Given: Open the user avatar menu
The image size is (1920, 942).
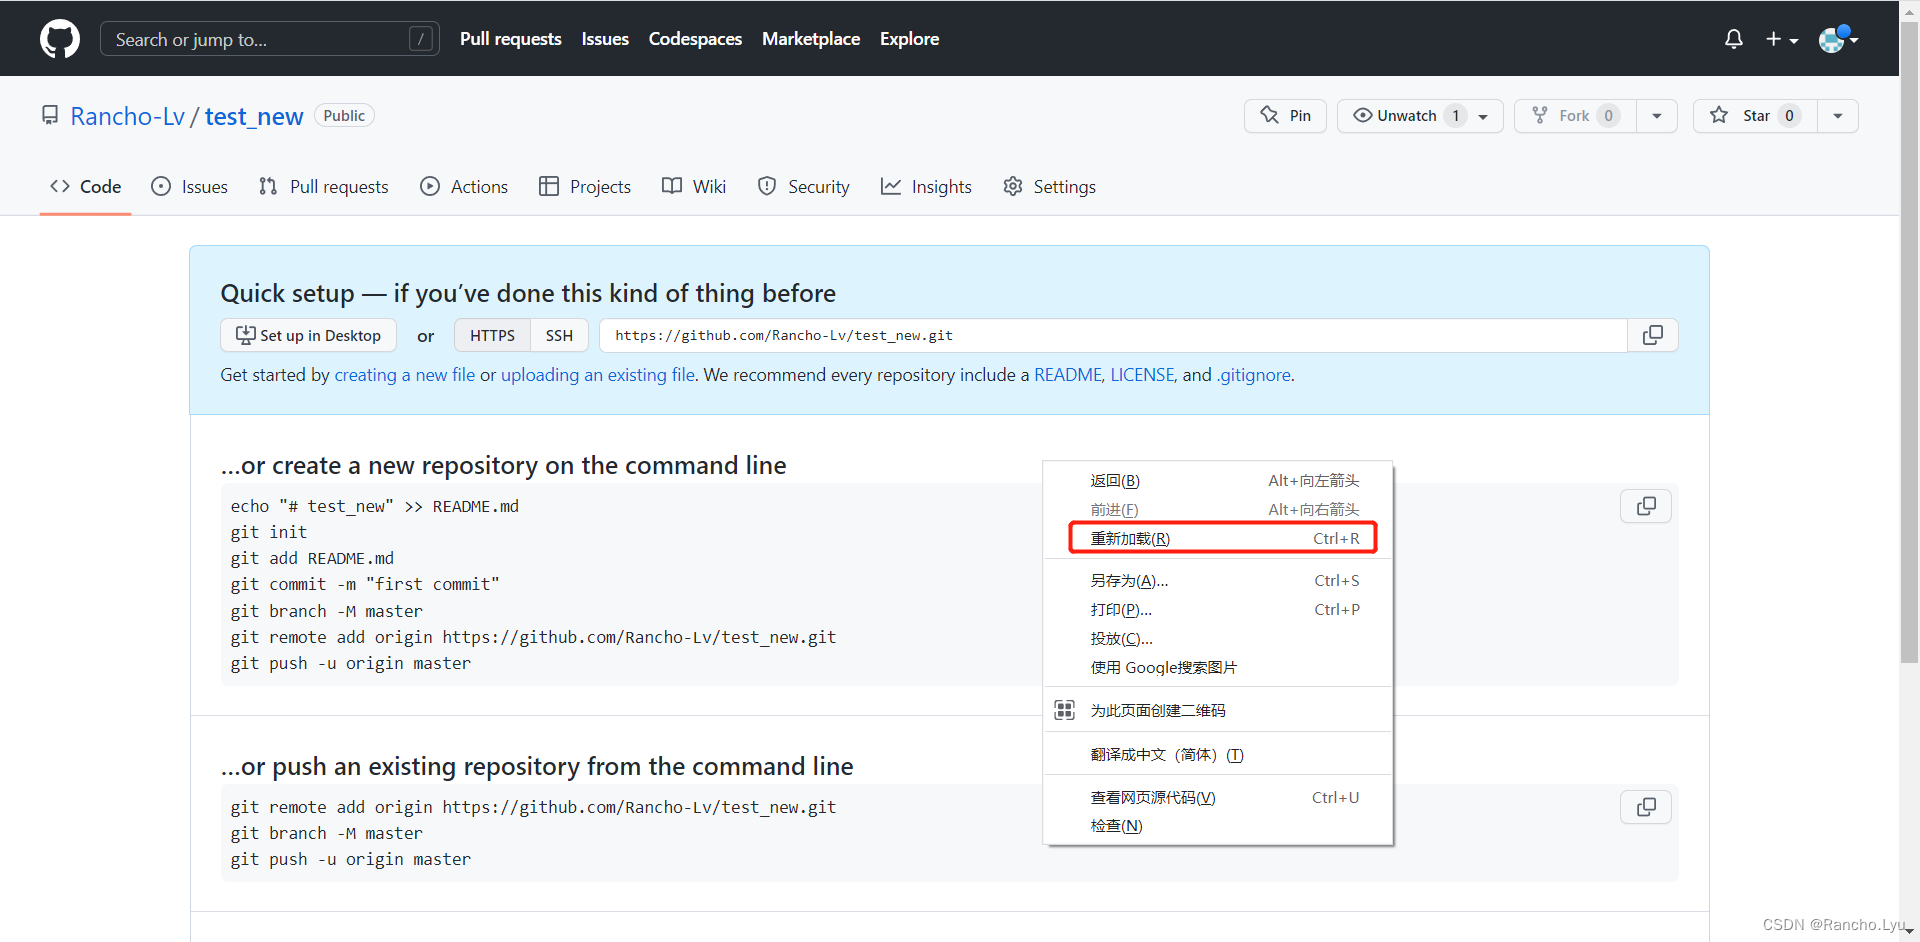Looking at the screenshot, I should click(x=1837, y=39).
